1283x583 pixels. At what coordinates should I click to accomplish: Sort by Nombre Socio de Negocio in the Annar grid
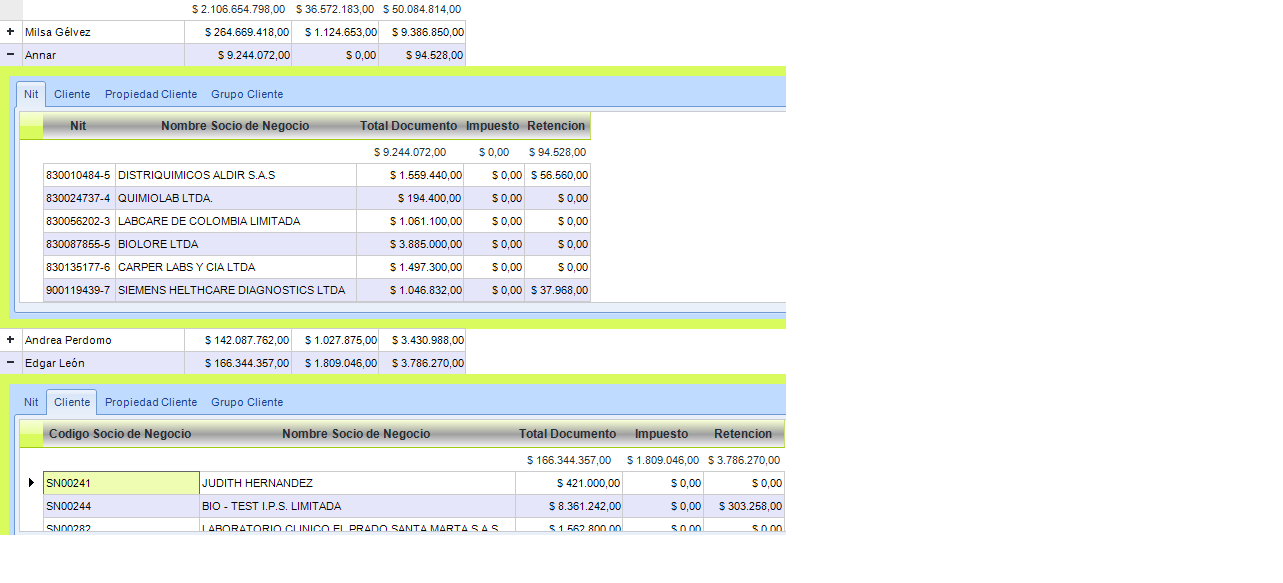point(235,126)
